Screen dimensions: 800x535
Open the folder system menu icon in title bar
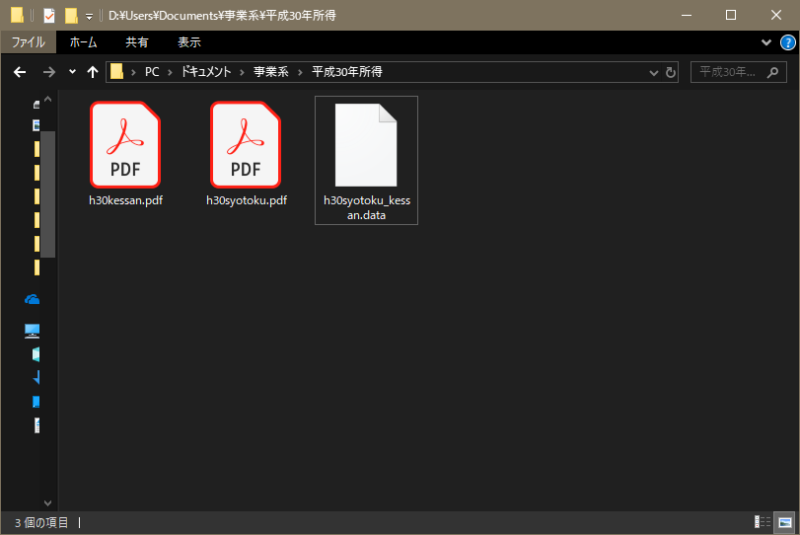pos(17,15)
